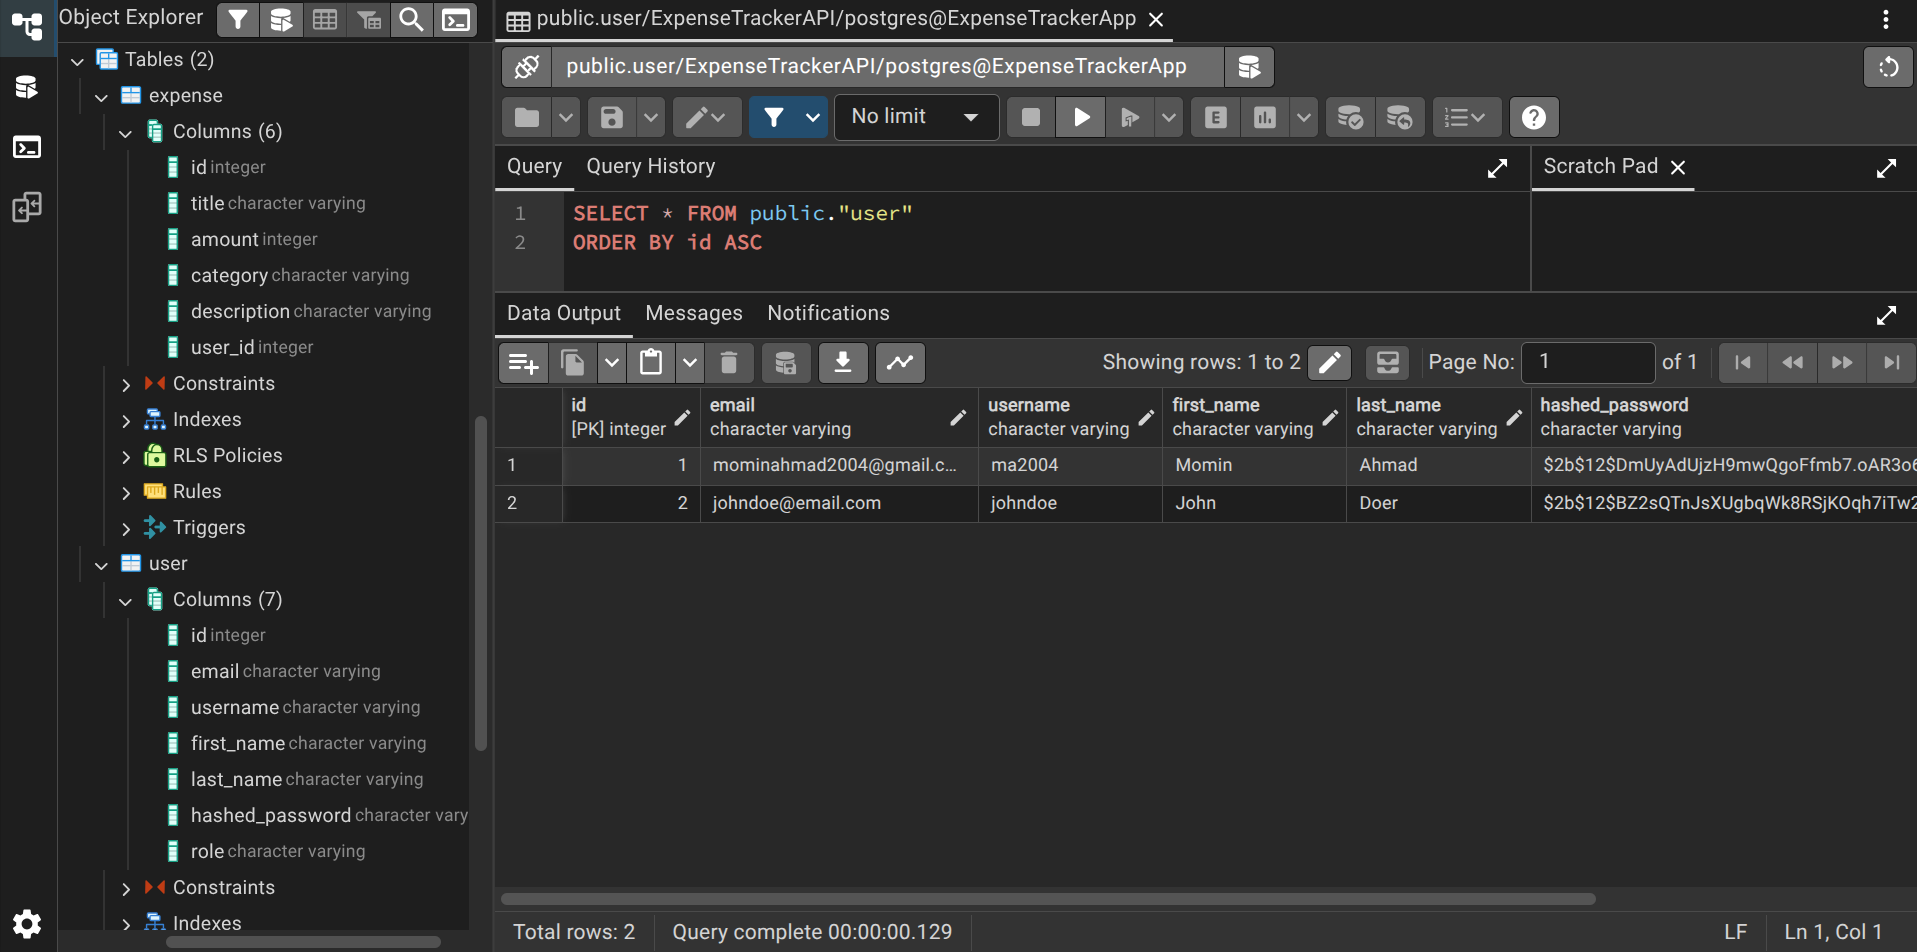
Task: Switch to the Messages tab
Action: pos(694,313)
